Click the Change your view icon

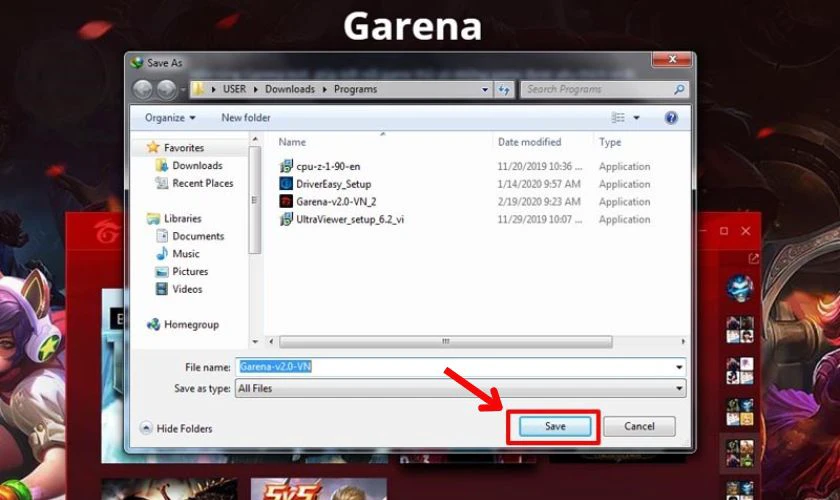(618, 118)
